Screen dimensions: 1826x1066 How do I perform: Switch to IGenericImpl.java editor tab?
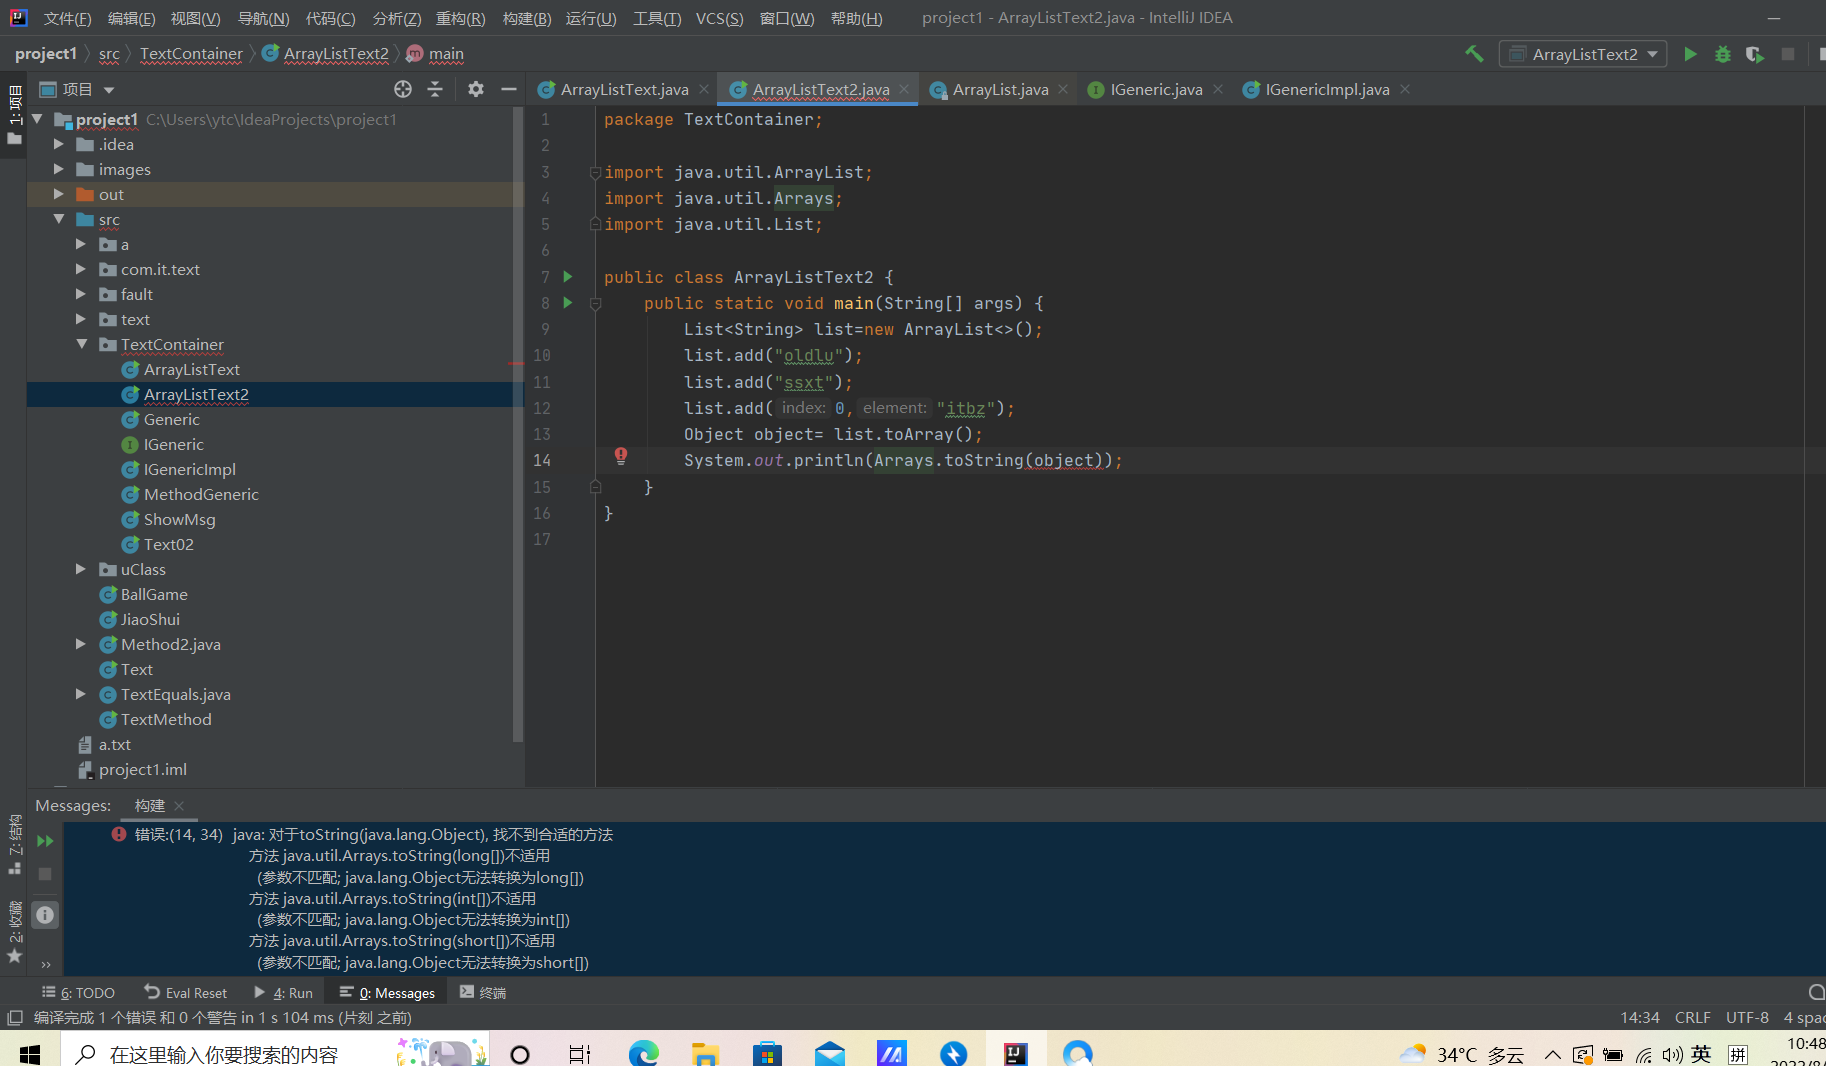pyautogui.click(x=1327, y=89)
